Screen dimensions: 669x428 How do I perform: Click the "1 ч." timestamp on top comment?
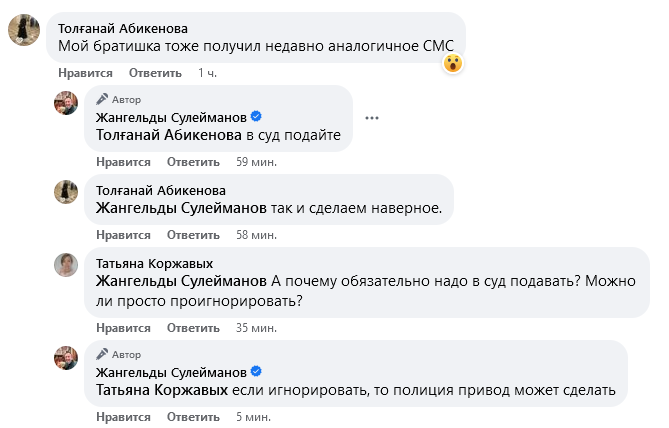pyautogui.click(x=207, y=73)
